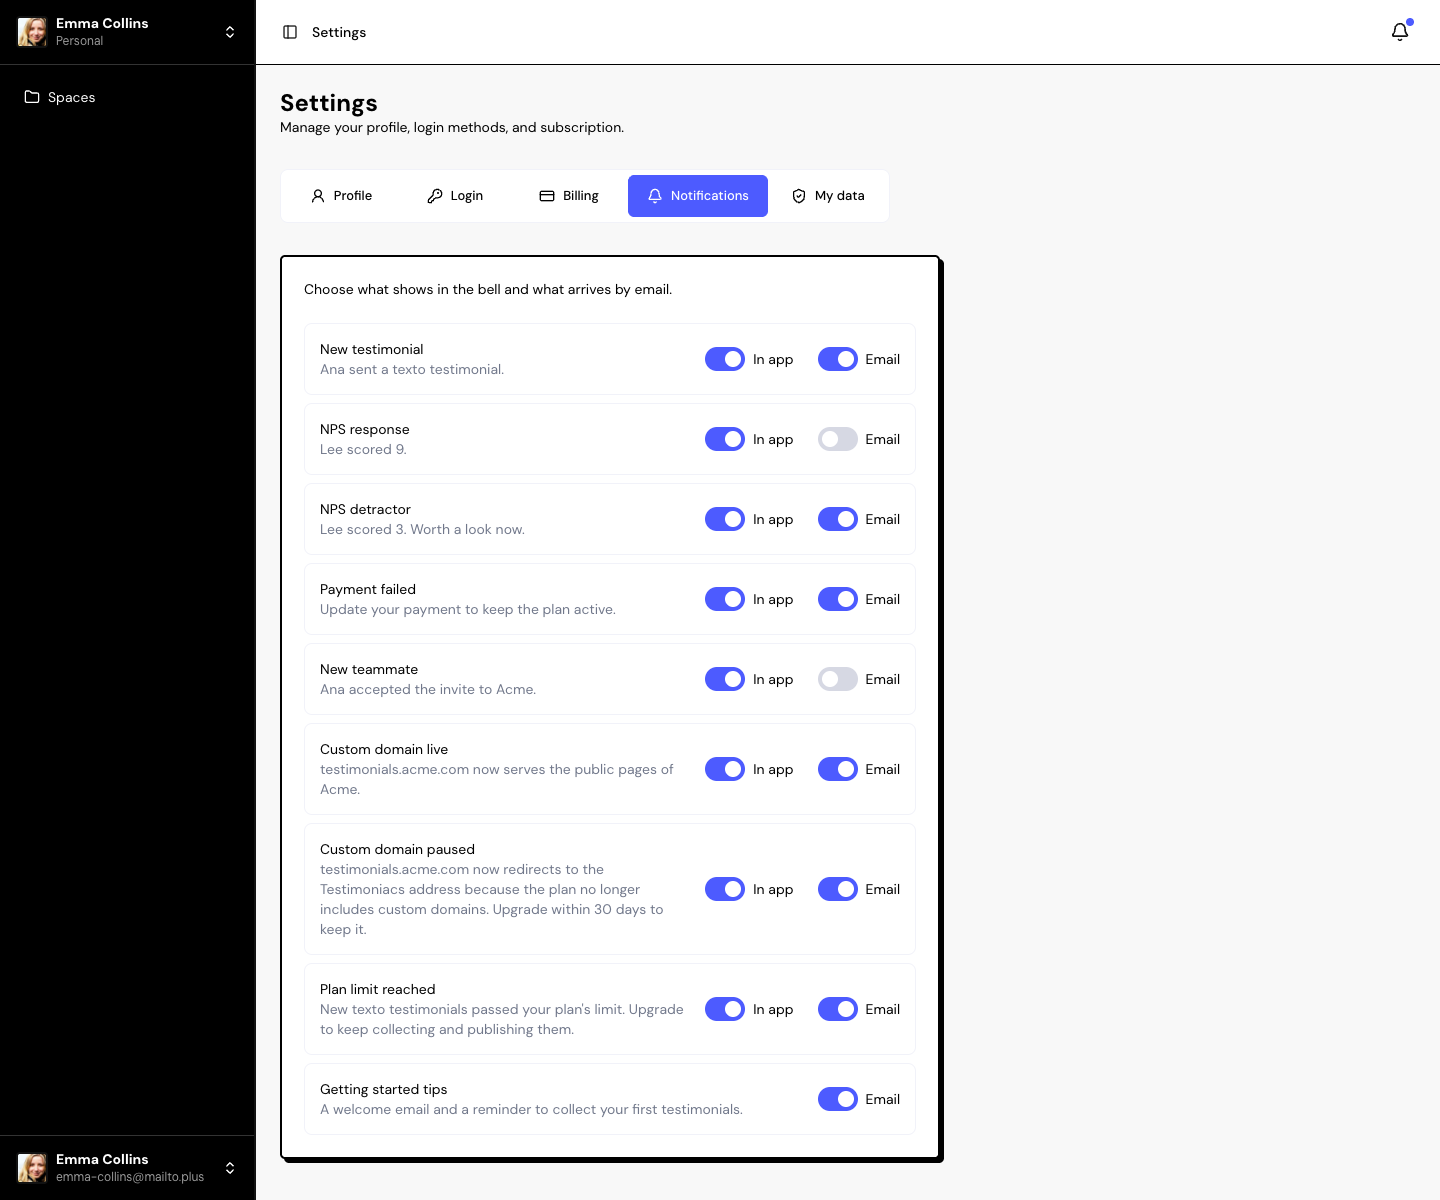Turn off Email for Getting started tips
The image size is (1440, 1200).
pyautogui.click(x=838, y=1099)
